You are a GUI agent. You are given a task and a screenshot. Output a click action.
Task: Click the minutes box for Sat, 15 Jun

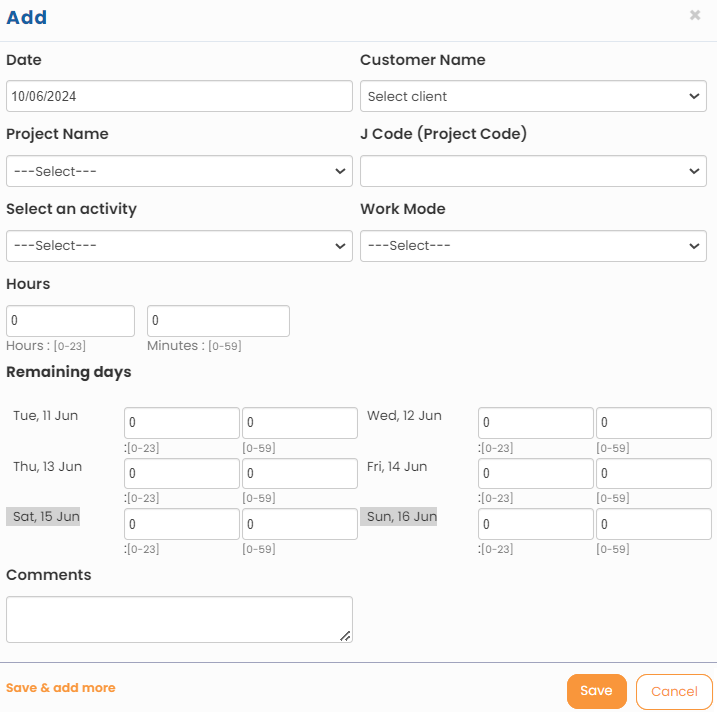pyautogui.click(x=300, y=524)
